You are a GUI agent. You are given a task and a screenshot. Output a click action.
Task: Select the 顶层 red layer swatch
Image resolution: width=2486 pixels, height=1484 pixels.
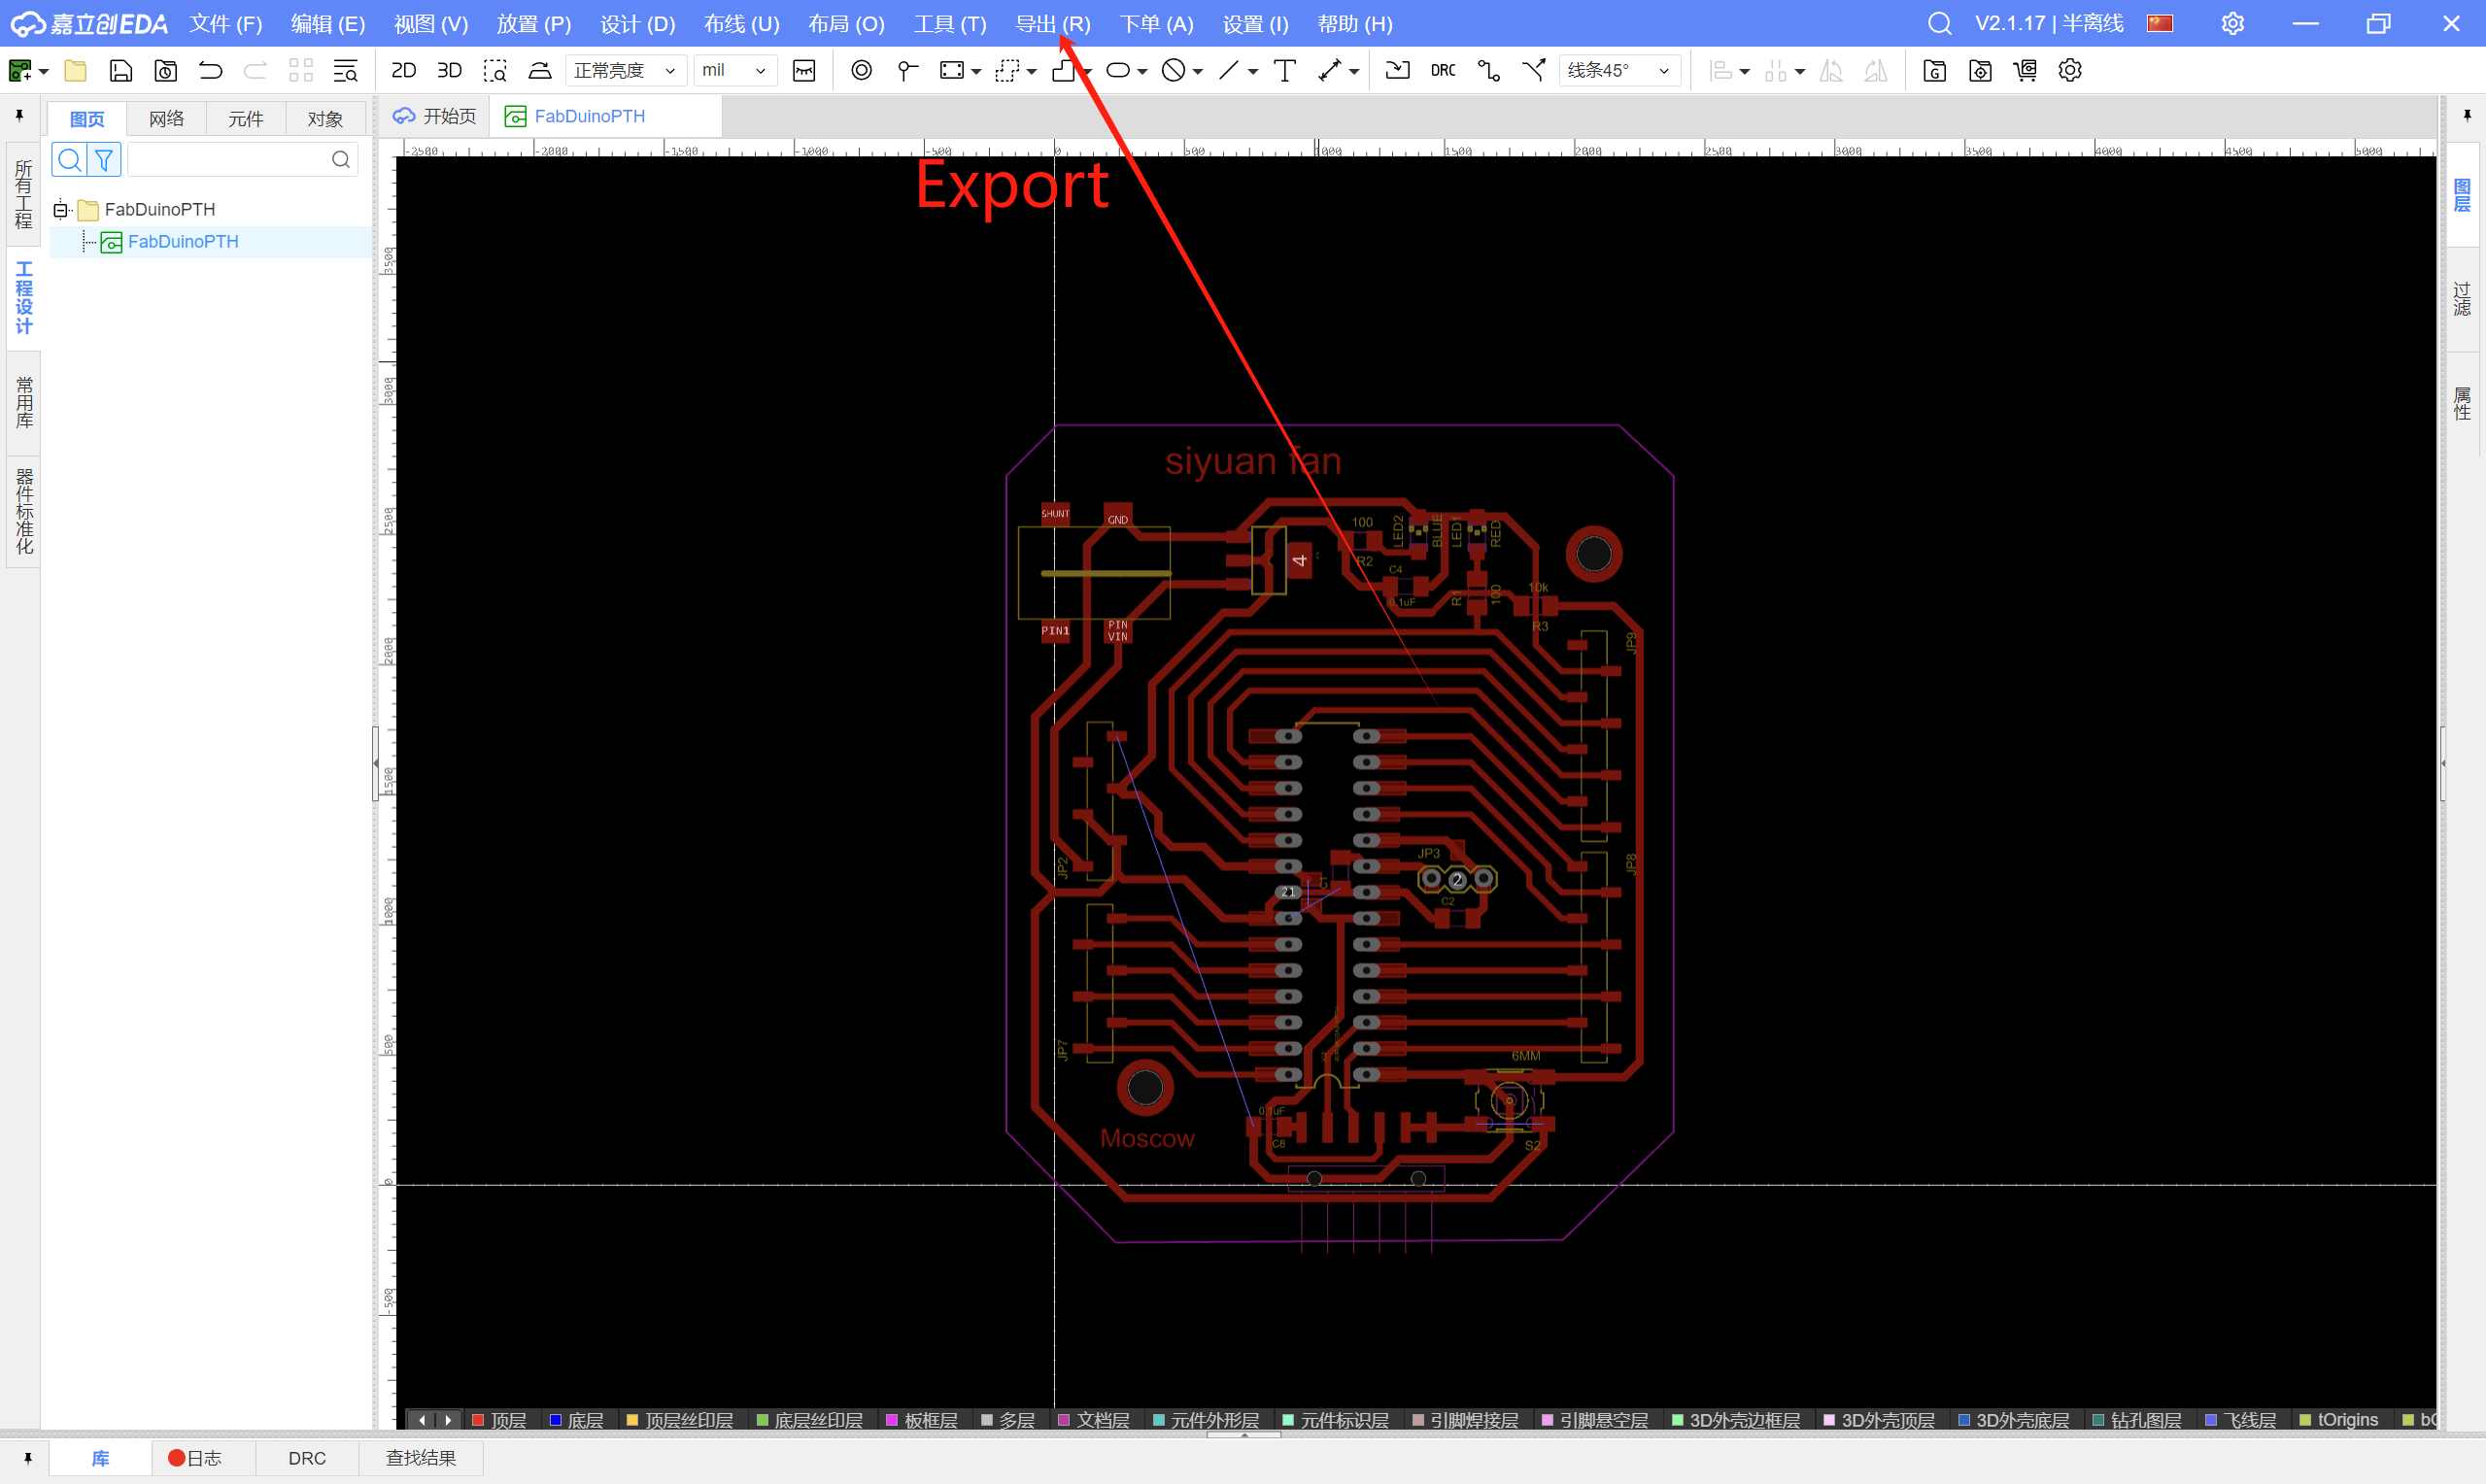click(x=478, y=1420)
